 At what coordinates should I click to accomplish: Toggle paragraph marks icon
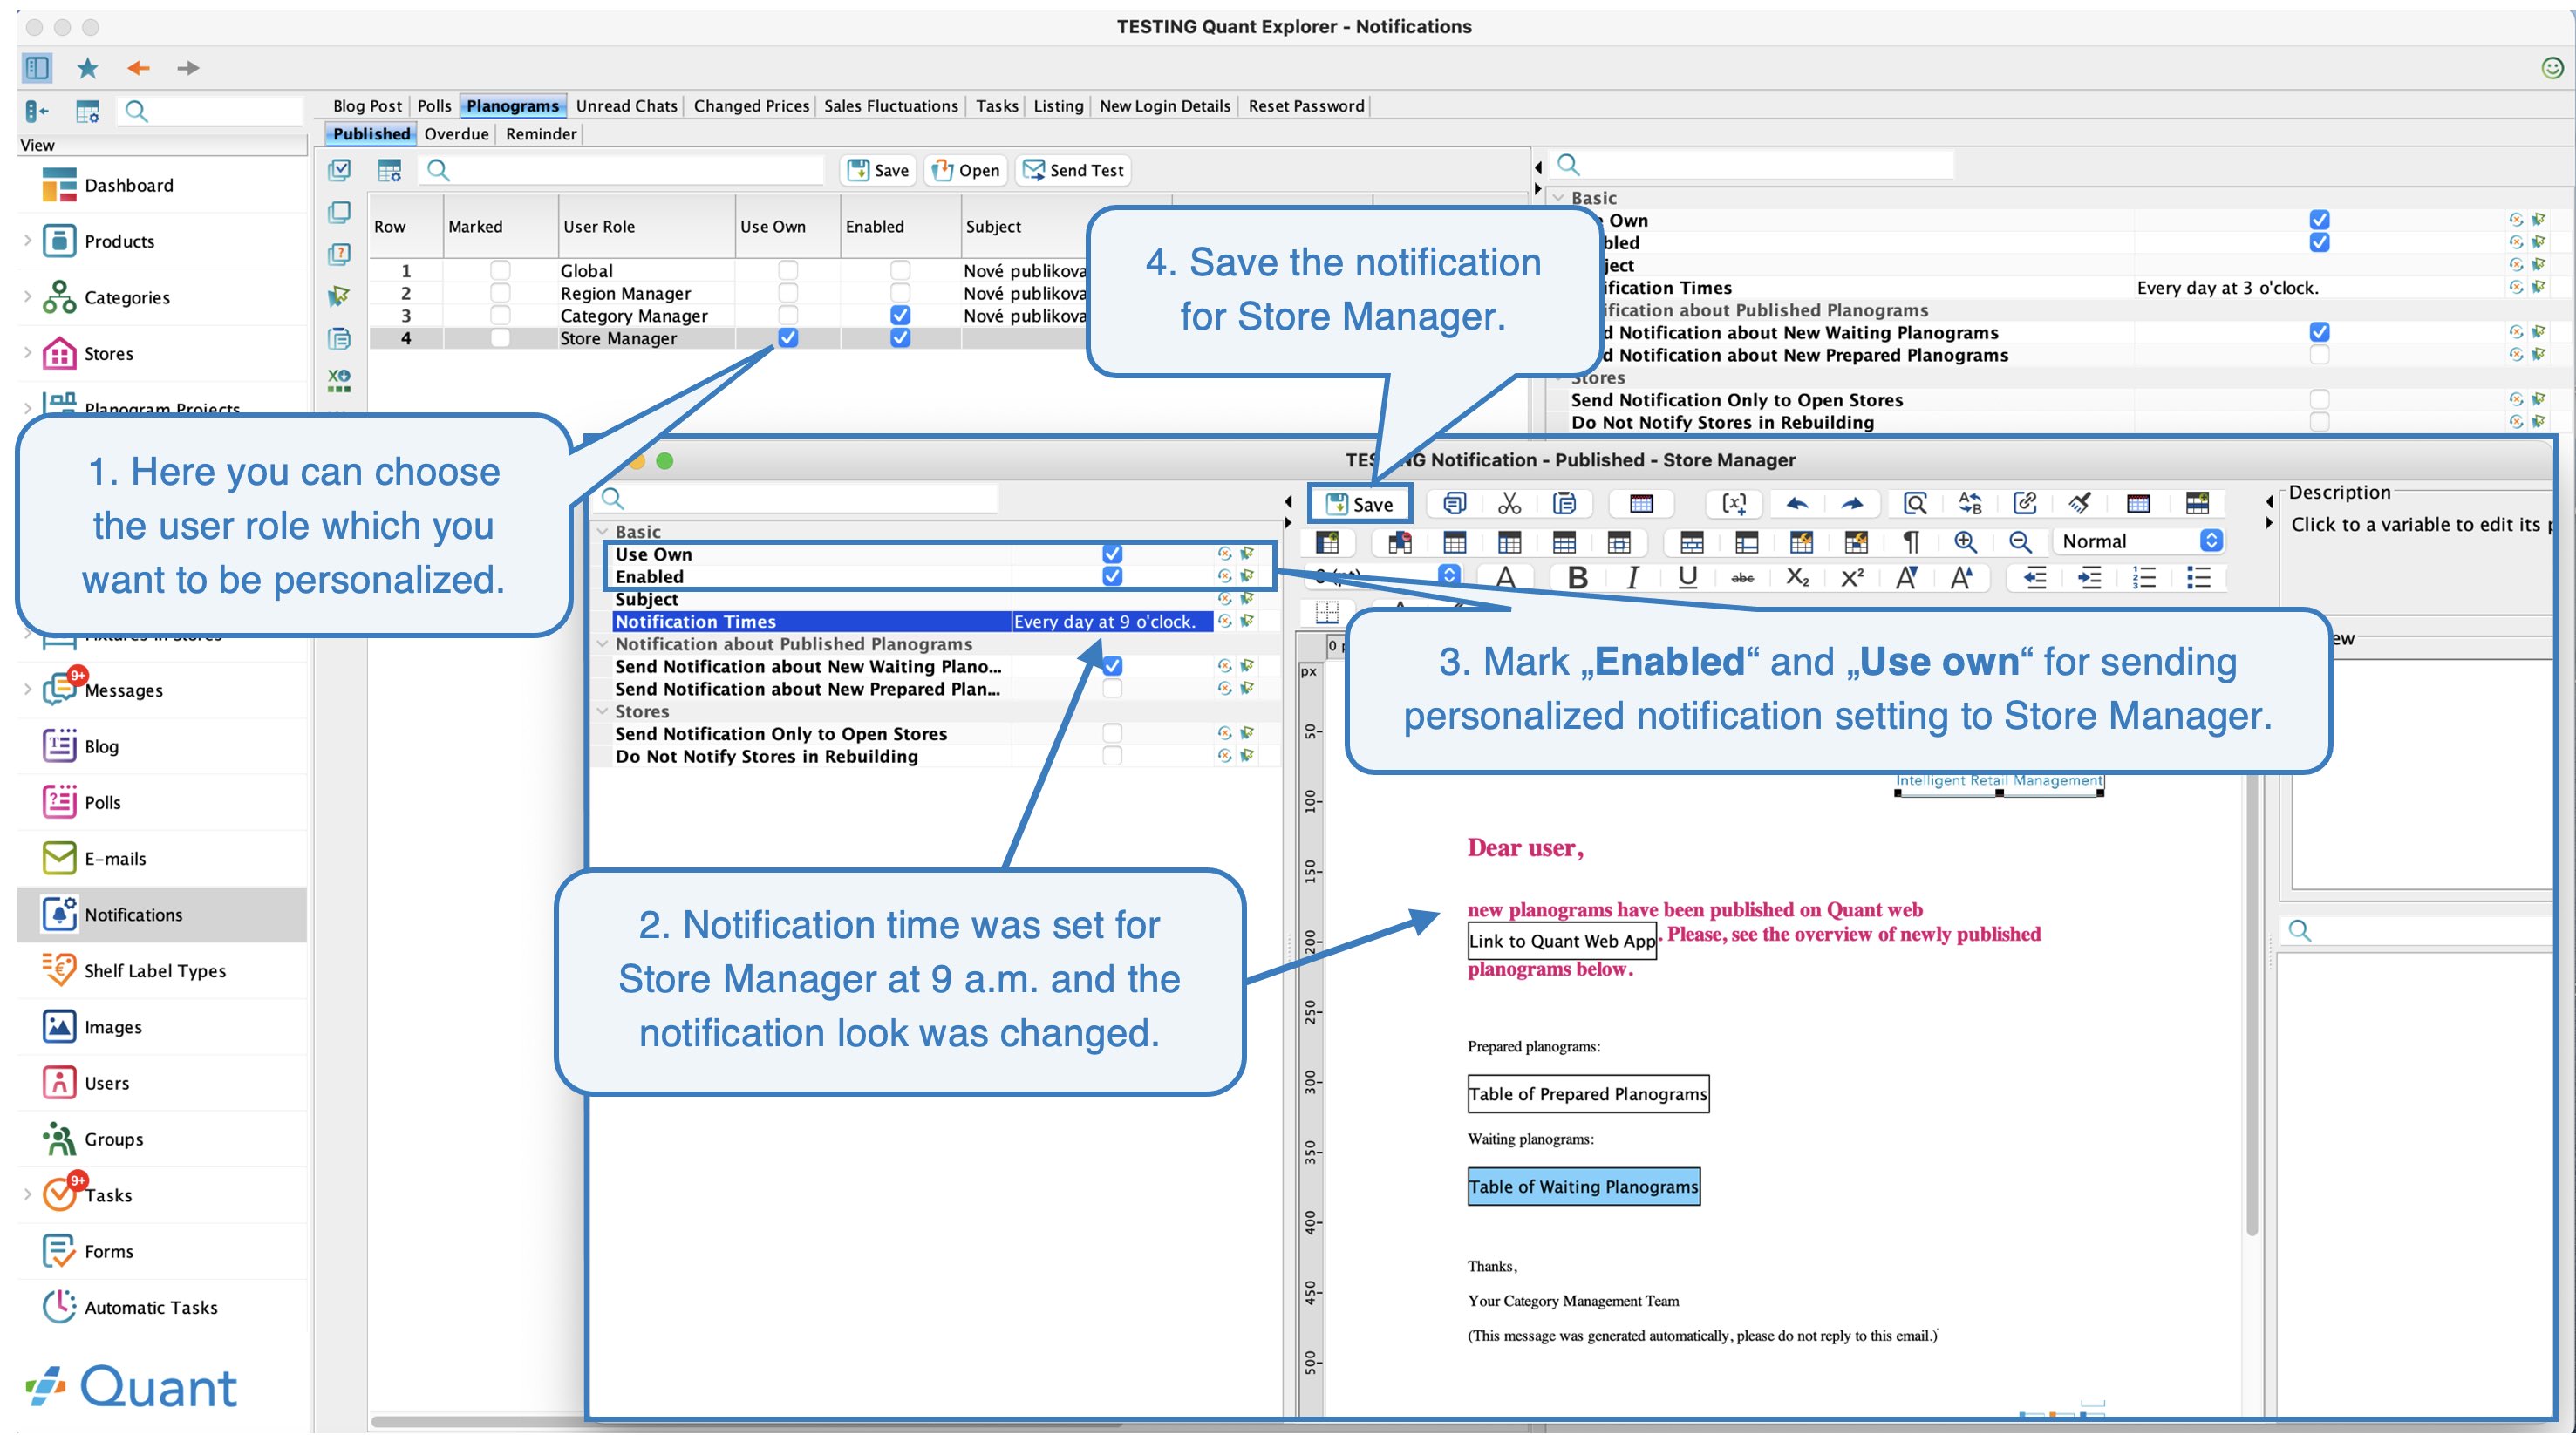pyautogui.click(x=1910, y=541)
